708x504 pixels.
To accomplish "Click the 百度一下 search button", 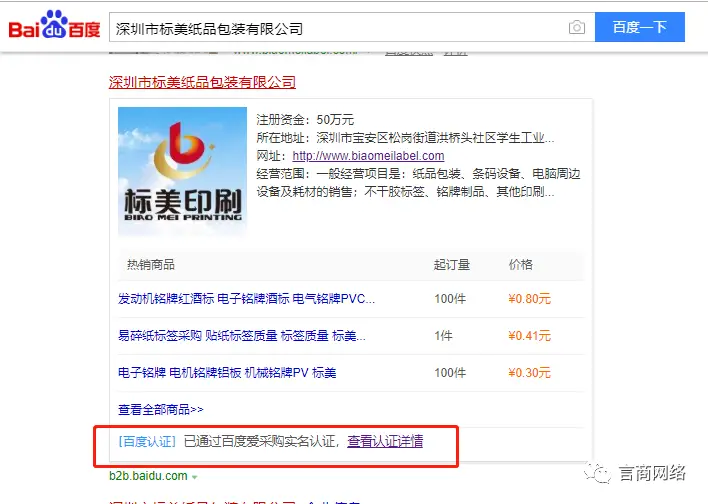I will 639,27.
